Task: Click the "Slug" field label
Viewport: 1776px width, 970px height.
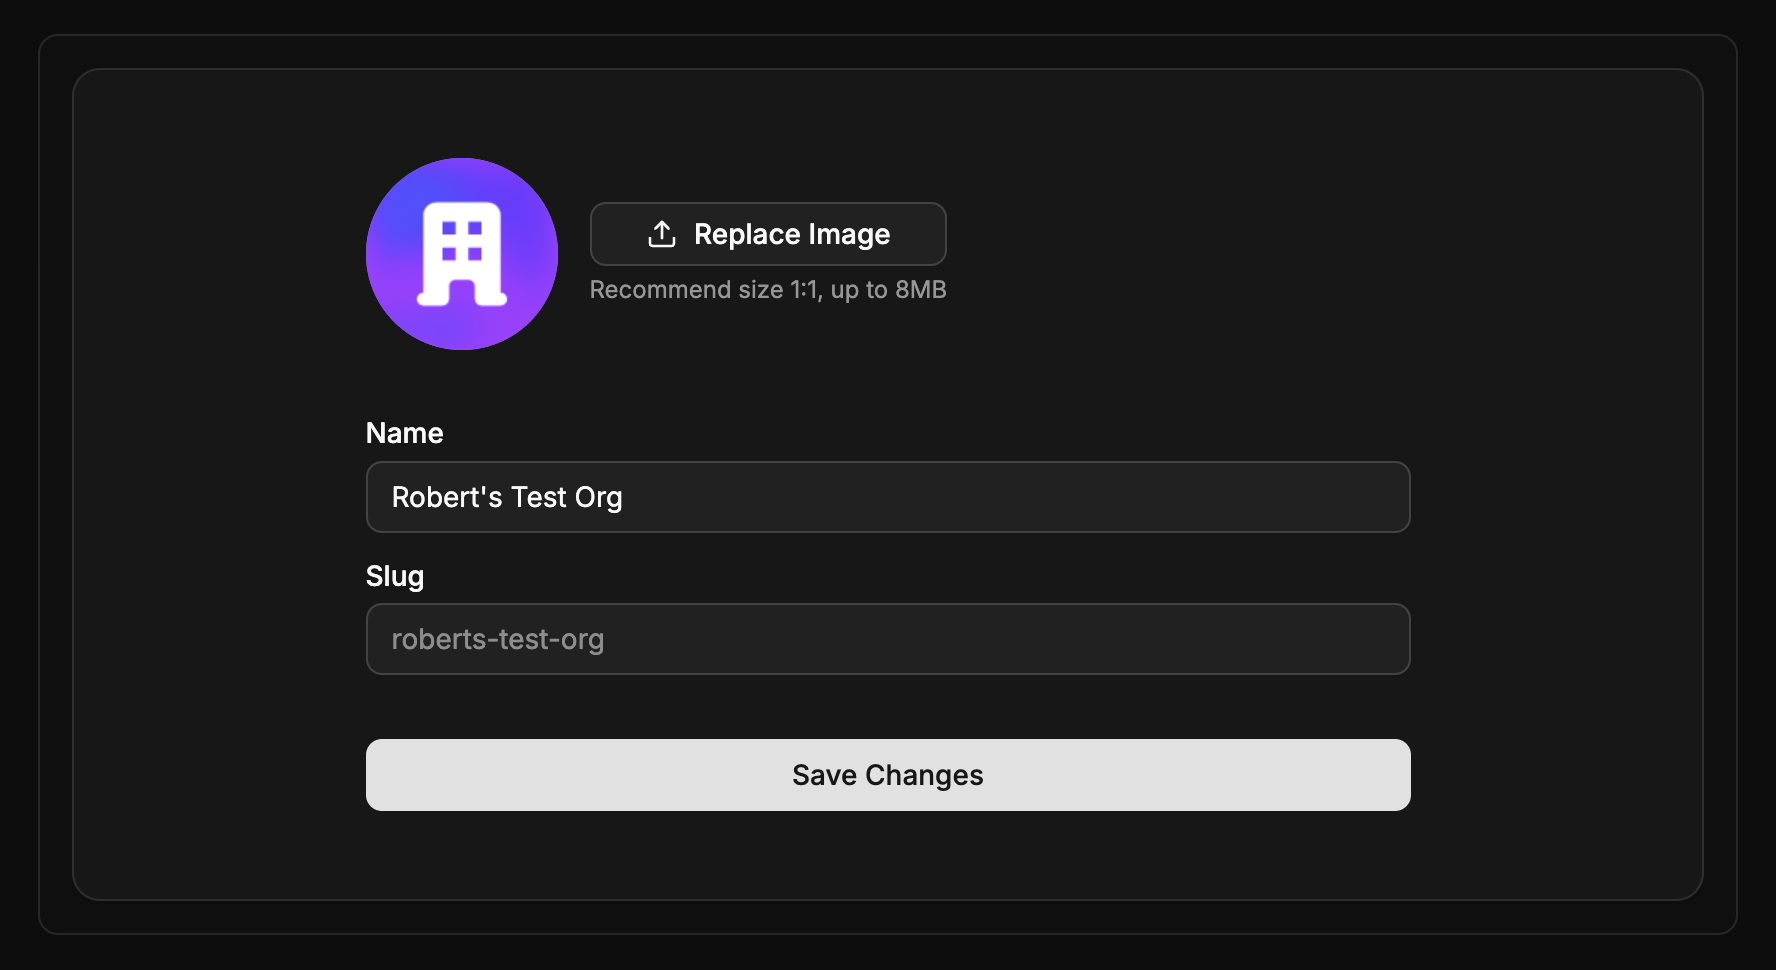Action: point(394,576)
